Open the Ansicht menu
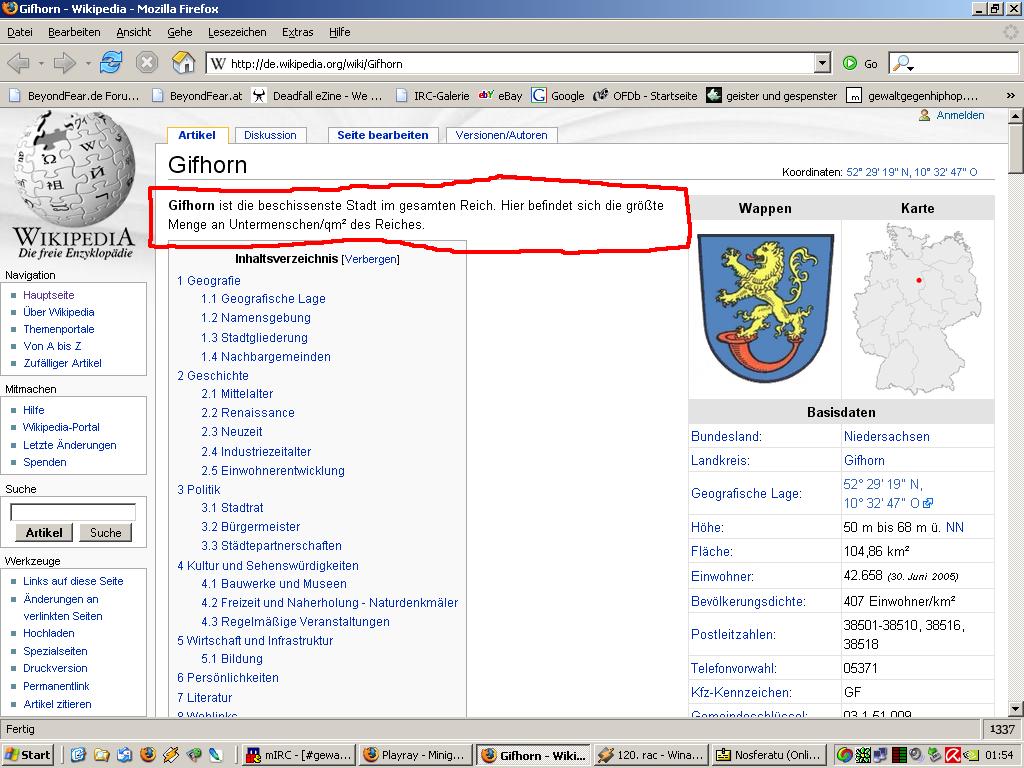Screen dimensions: 1024x768 click(x=133, y=32)
